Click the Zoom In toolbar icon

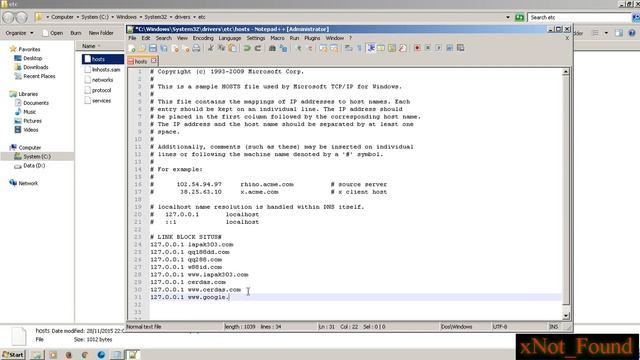(x=299, y=48)
